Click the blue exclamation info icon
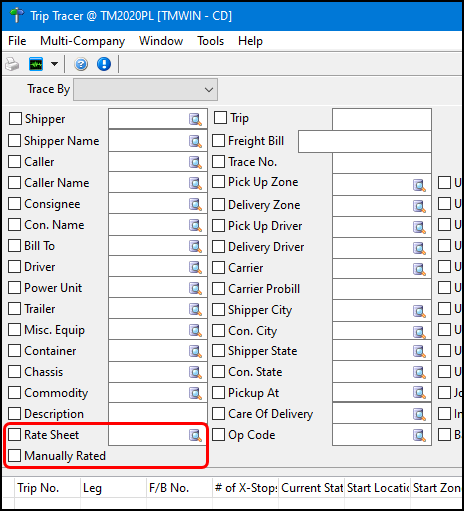Screen dimensions: 464x511 pyautogui.click(x=104, y=64)
